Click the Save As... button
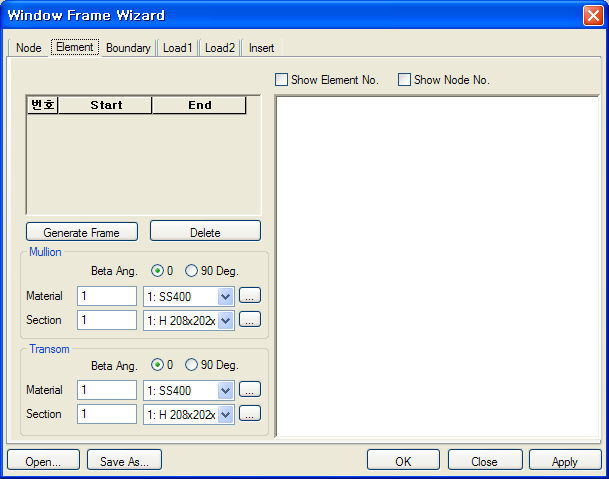The image size is (609, 479). [x=124, y=461]
